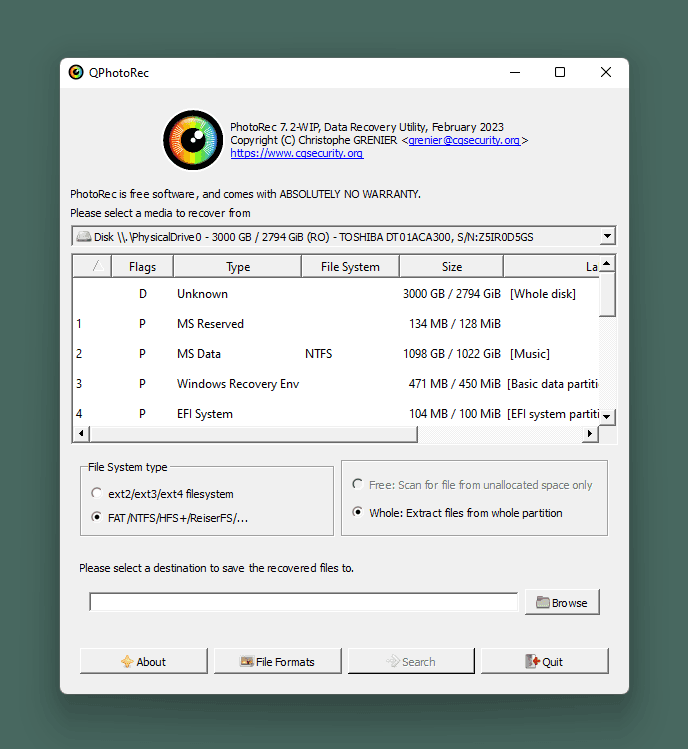Click the Label column header
This screenshot has height=749, width=688.
[x=551, y=266]
